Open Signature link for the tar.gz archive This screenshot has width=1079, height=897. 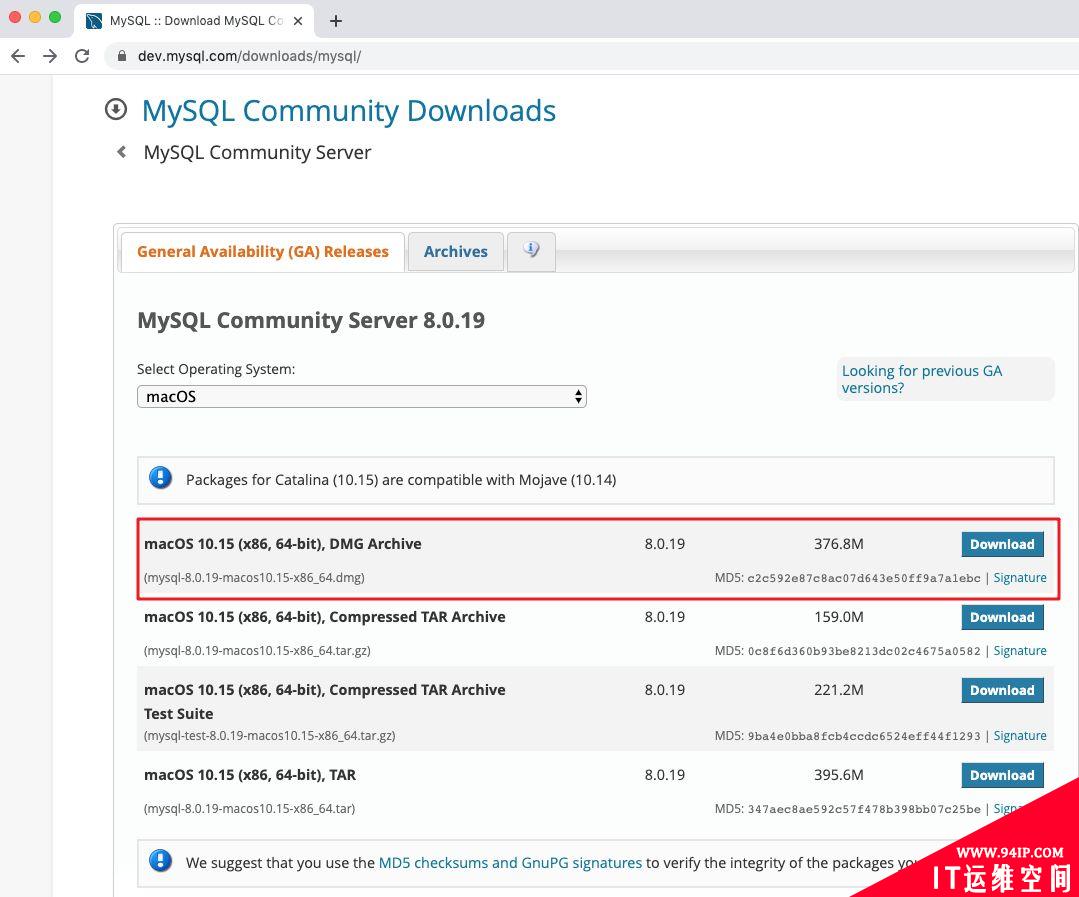1020,651
